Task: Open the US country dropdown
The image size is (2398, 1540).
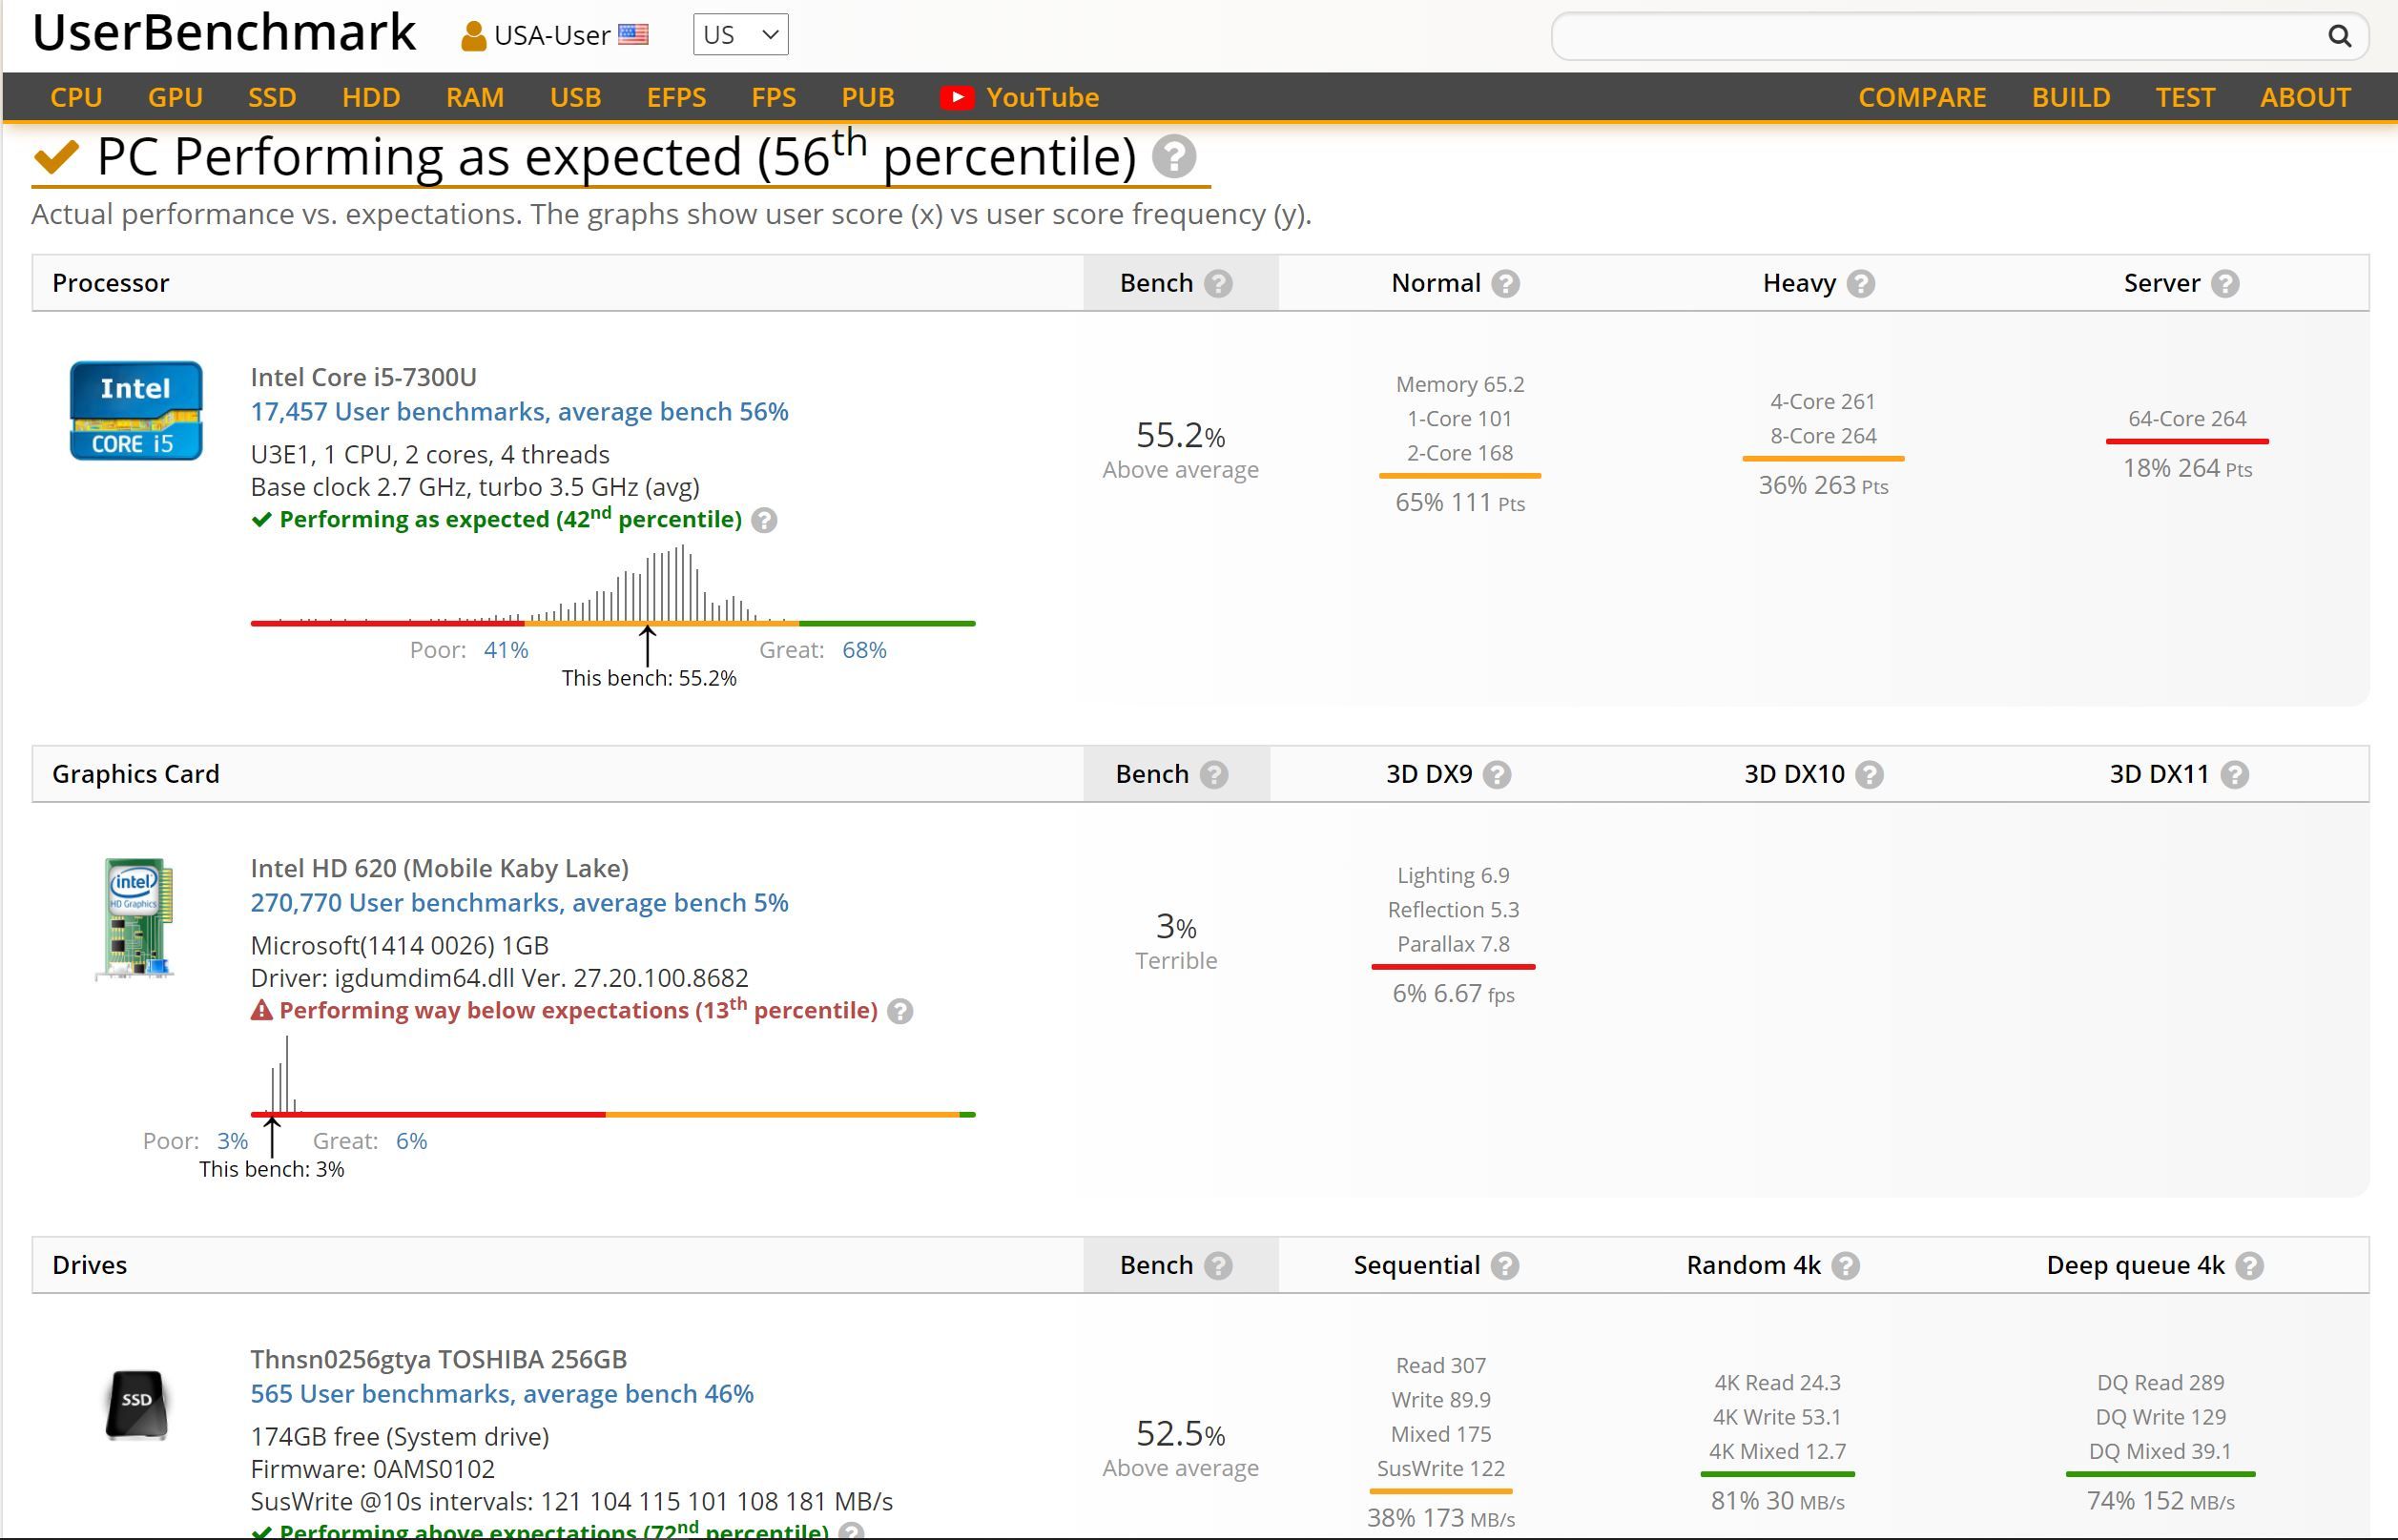Action: pyautogui.click(x=740, y=35)
